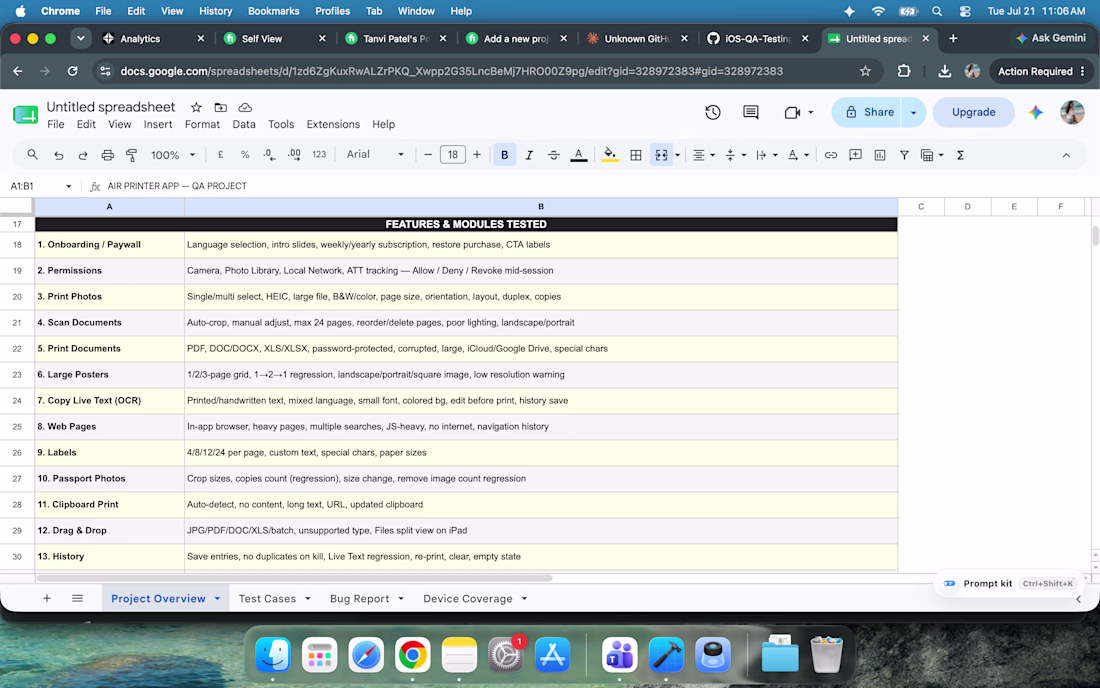Redo the last action
The height and width of the screenshot is (688, 1100).
(x=83, y=155)
